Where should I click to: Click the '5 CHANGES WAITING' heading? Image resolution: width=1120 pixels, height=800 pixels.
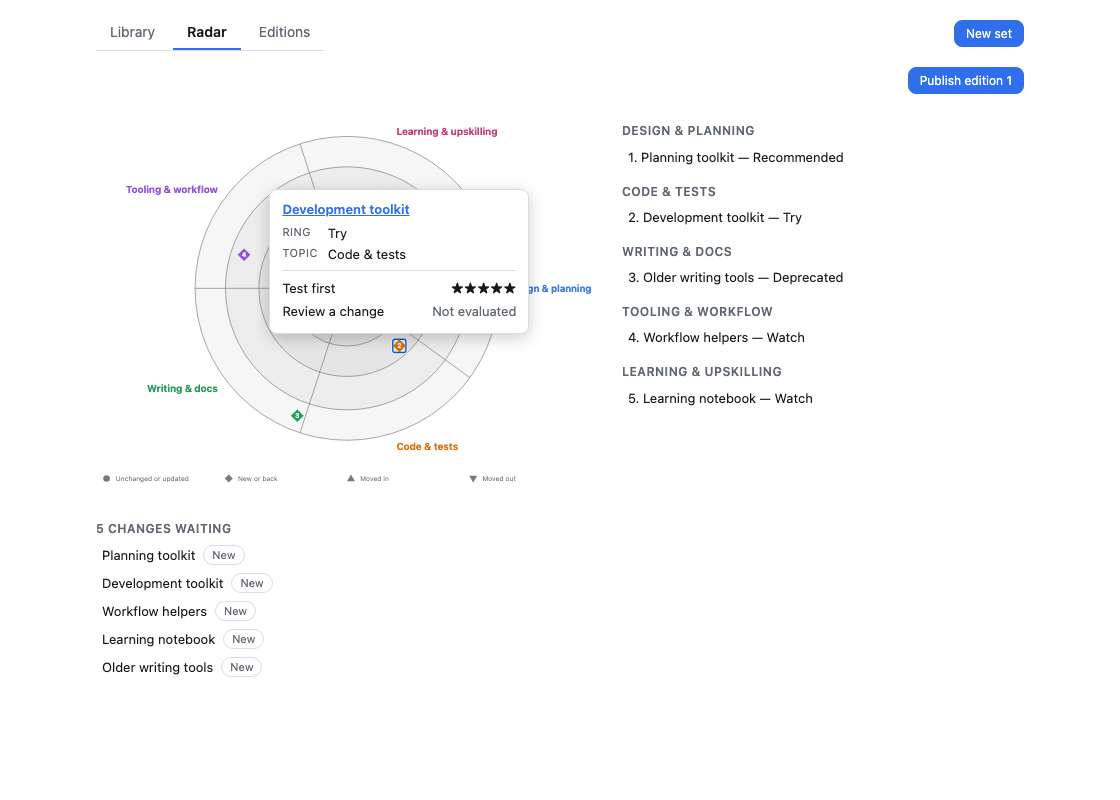pos(164,529)
